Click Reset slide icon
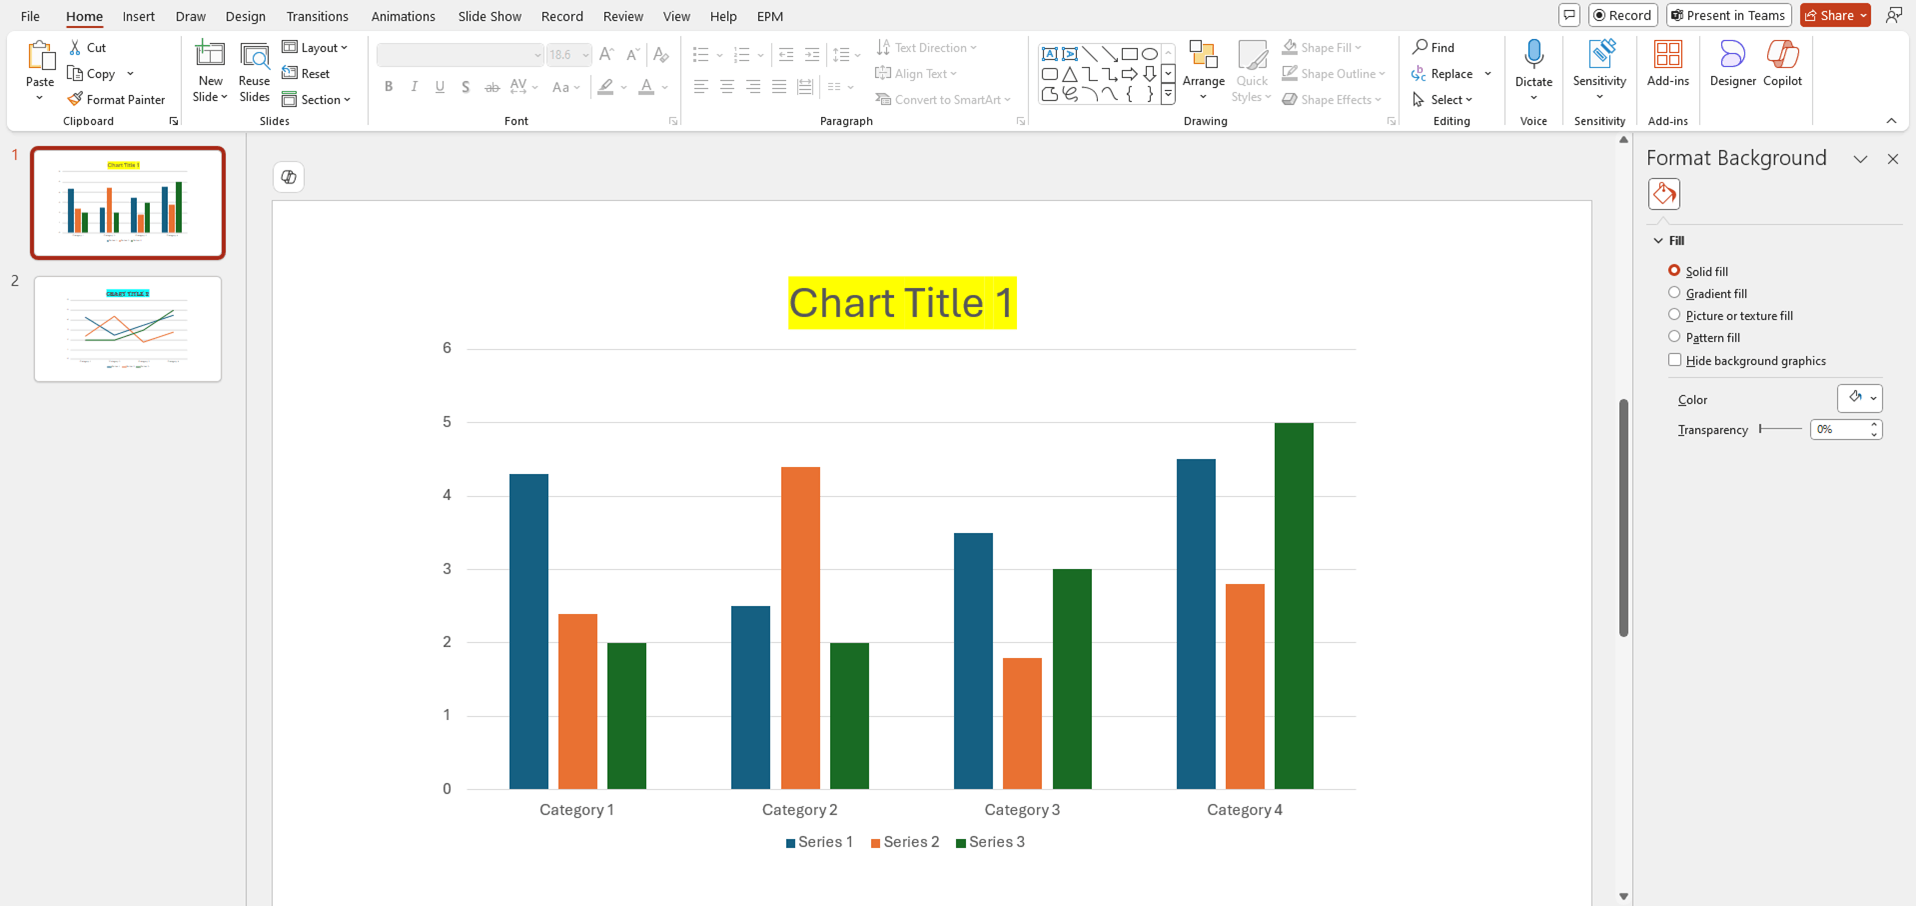The image size is (1917, 907). 290,73
